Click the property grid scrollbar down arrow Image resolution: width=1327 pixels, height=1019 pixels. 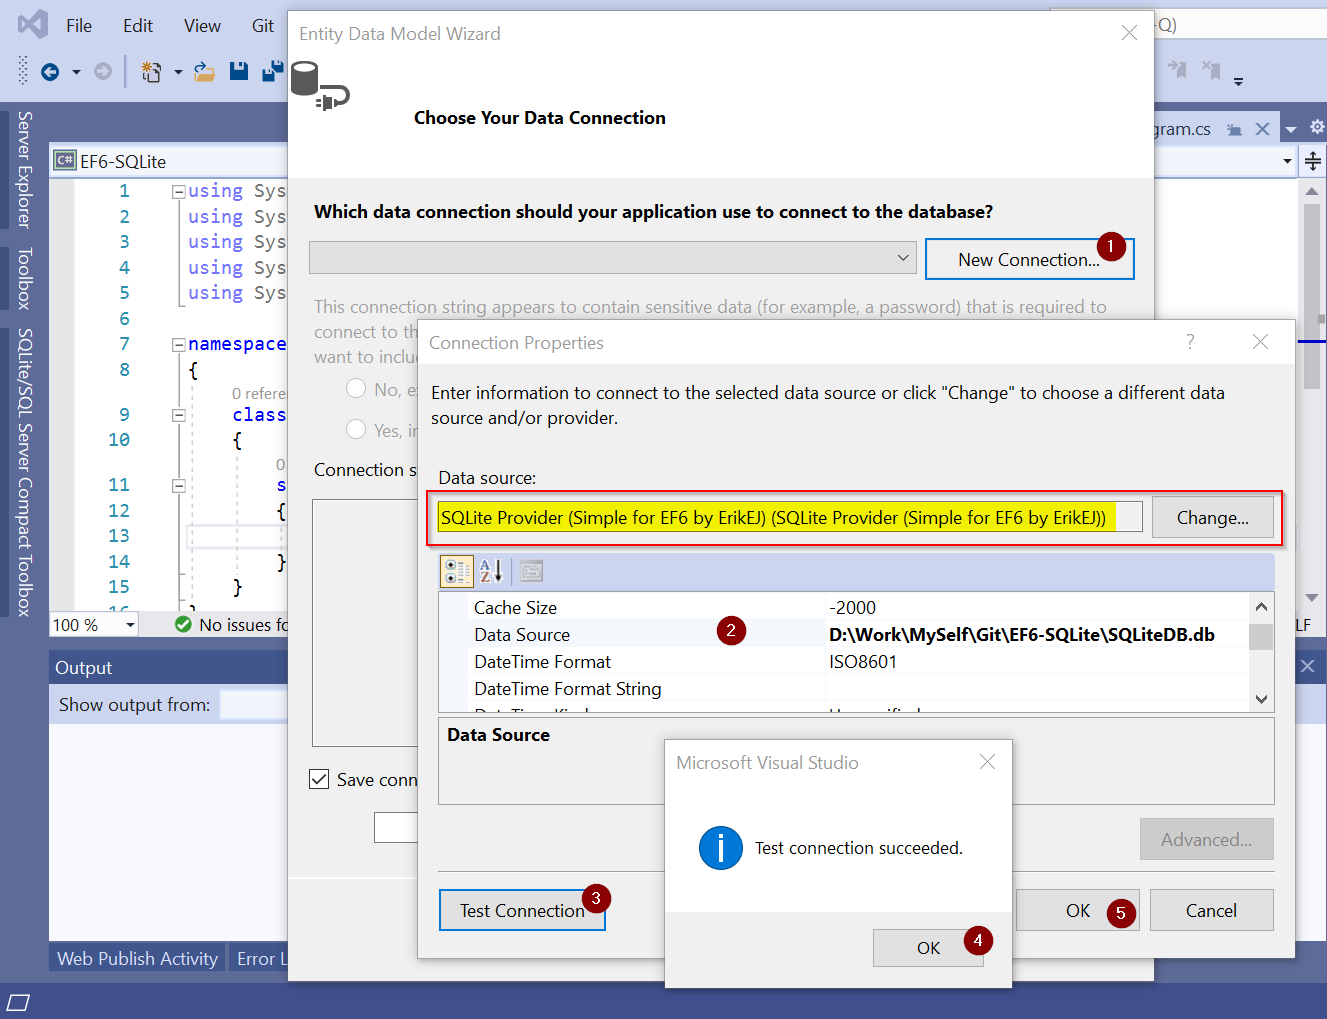coord(1261,699)
